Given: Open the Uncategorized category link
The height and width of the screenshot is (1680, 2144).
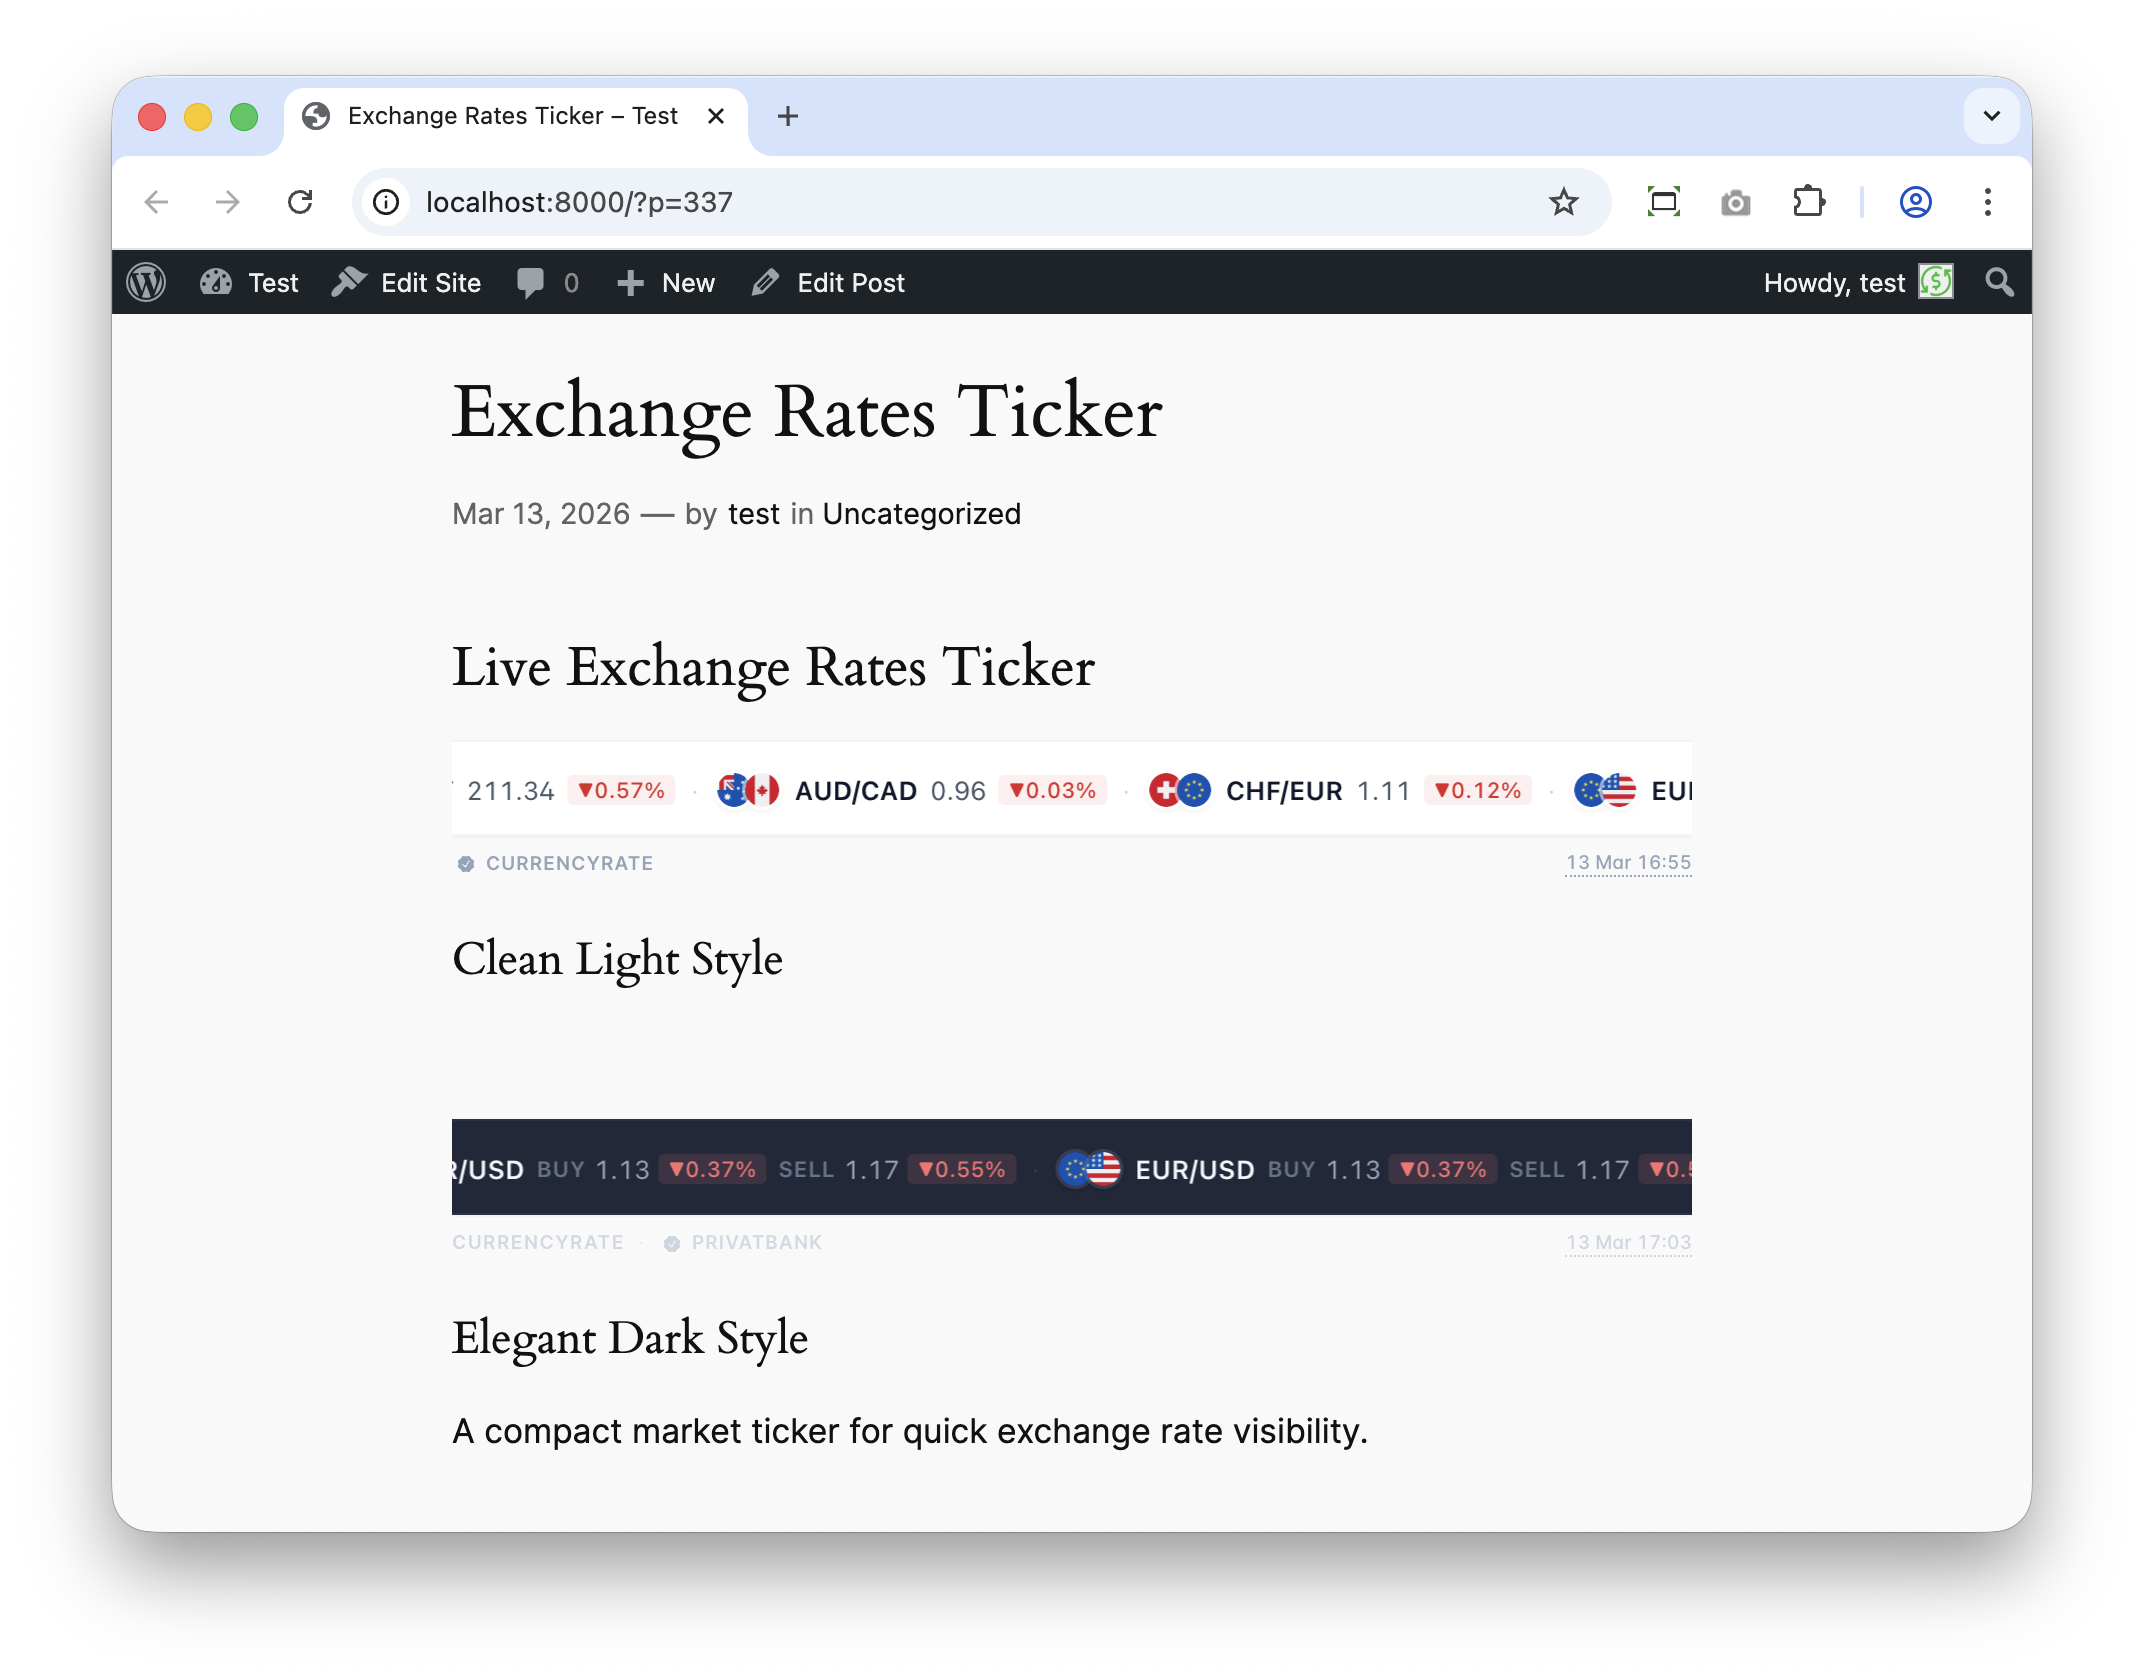Looking at the screenshot, I should point(921,513).
